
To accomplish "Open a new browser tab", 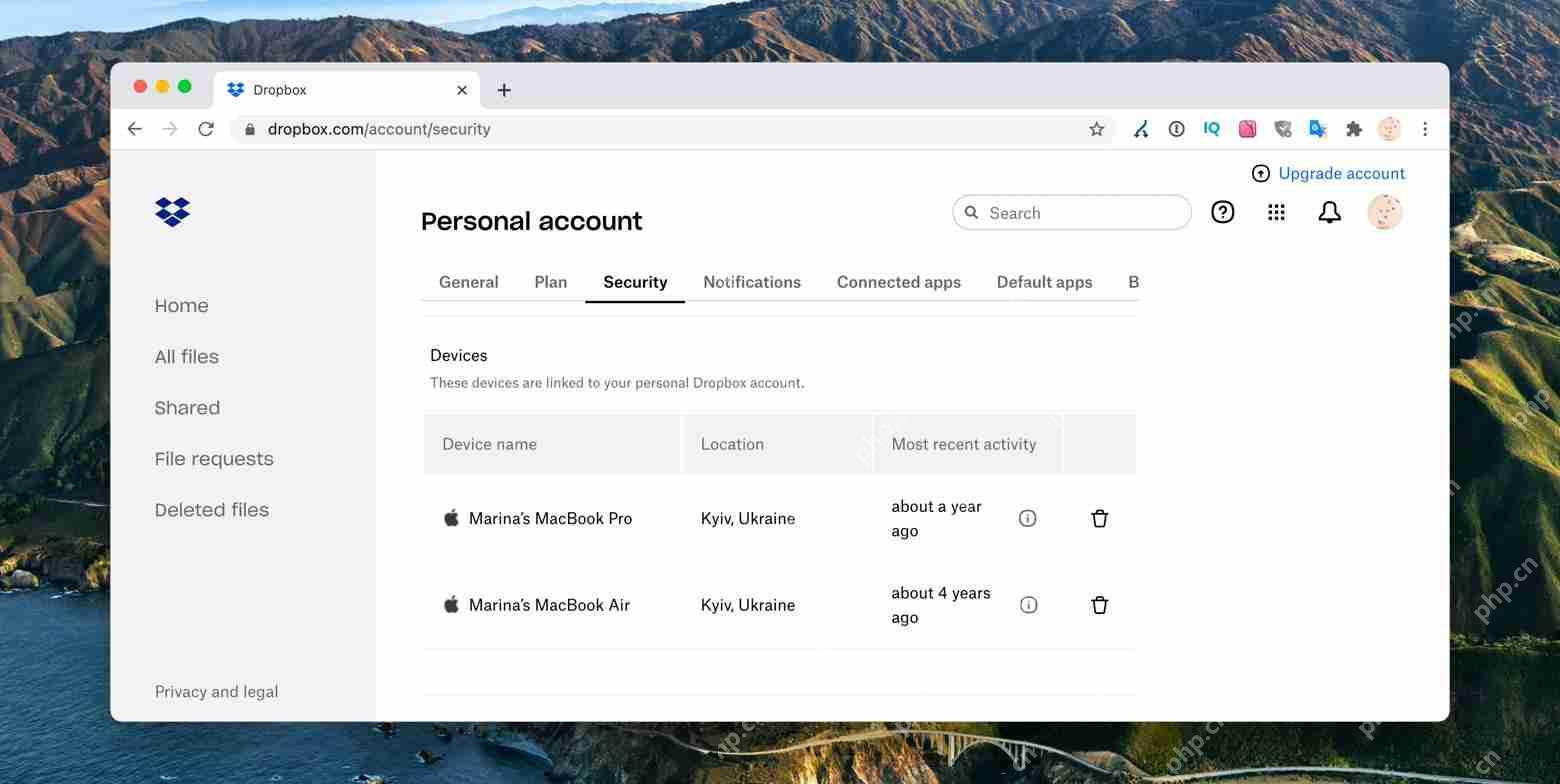I will pos(504,90).
